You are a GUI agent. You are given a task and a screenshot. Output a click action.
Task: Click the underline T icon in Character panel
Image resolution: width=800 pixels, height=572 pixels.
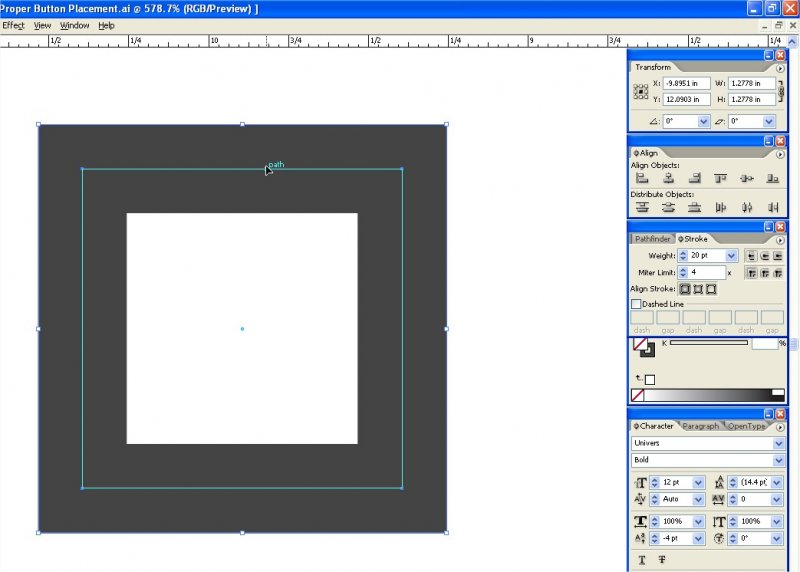coord(642,560)
